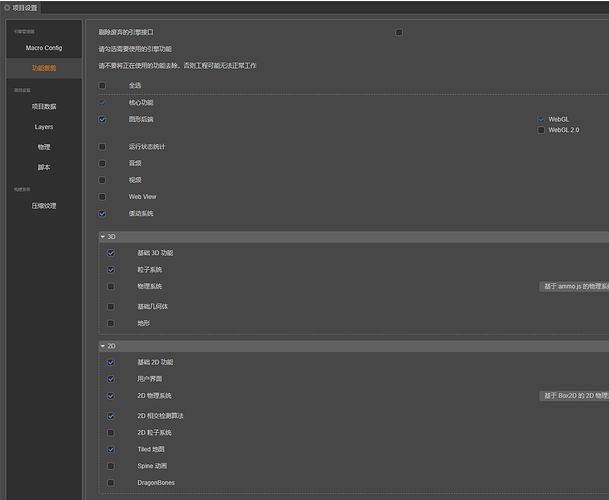
Task: Click the text 请勾选需要使用的引擎功能
Action: (135, 49)
